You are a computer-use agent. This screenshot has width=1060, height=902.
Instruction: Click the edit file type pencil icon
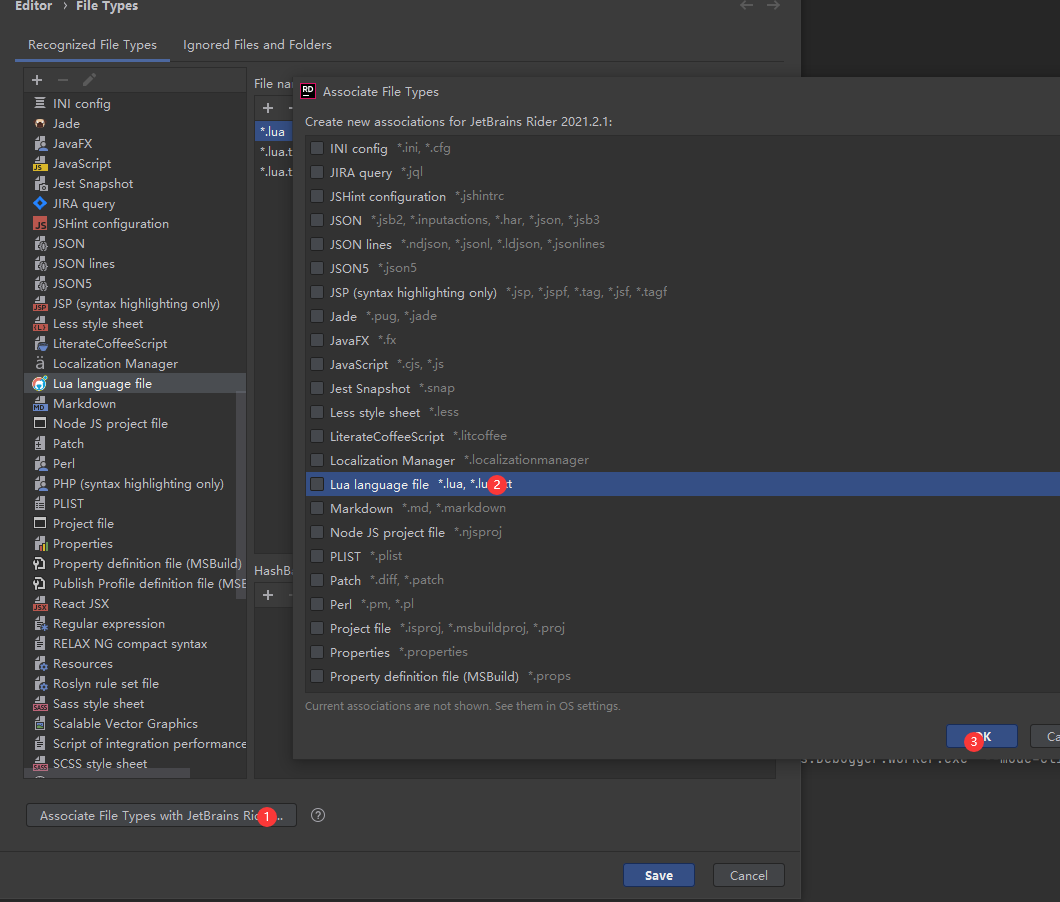(x=89, y=80)
